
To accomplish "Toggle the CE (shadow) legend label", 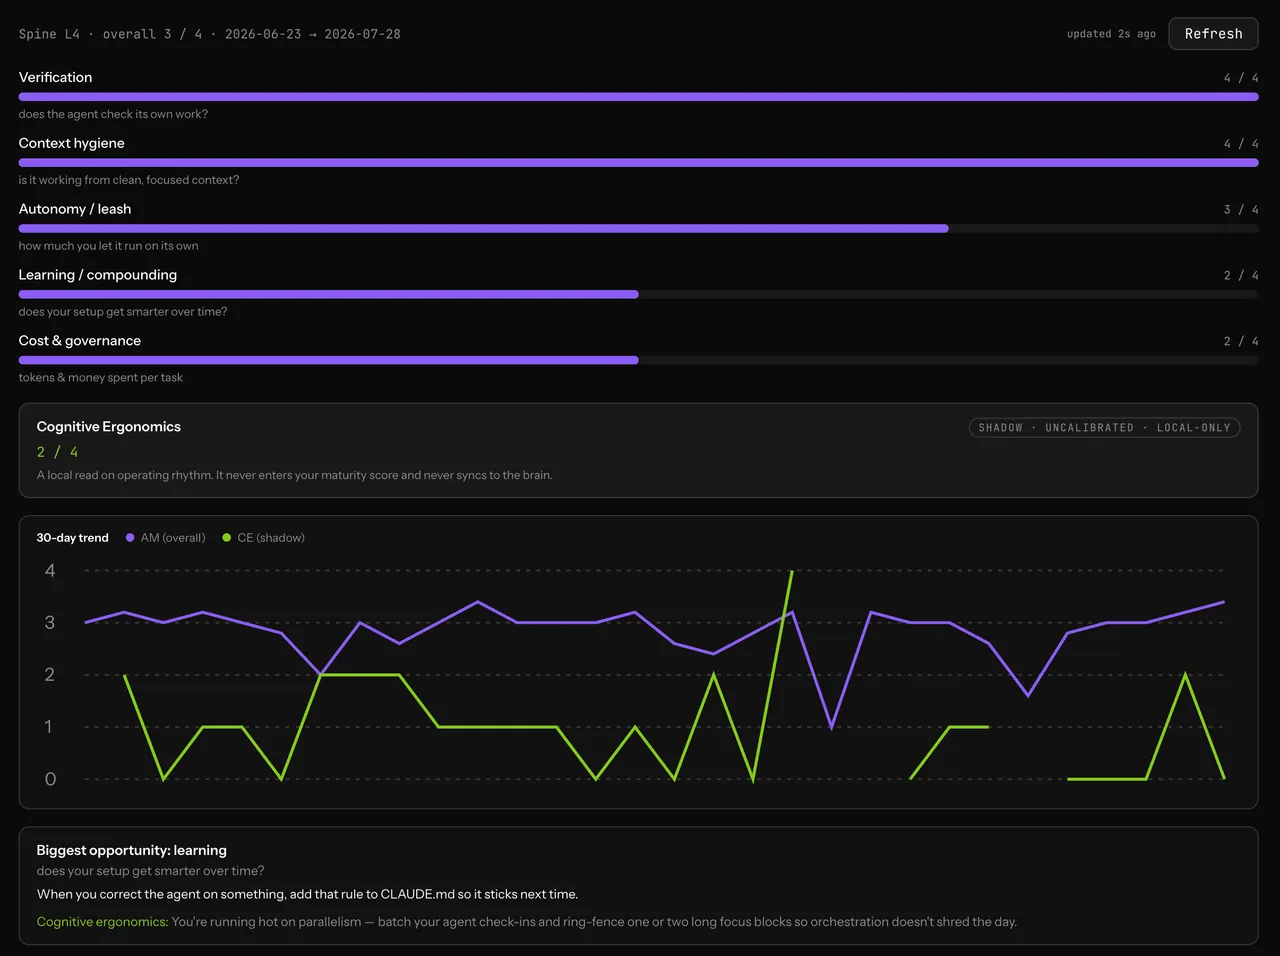I will pyautogui.click(x=271, y=538).
